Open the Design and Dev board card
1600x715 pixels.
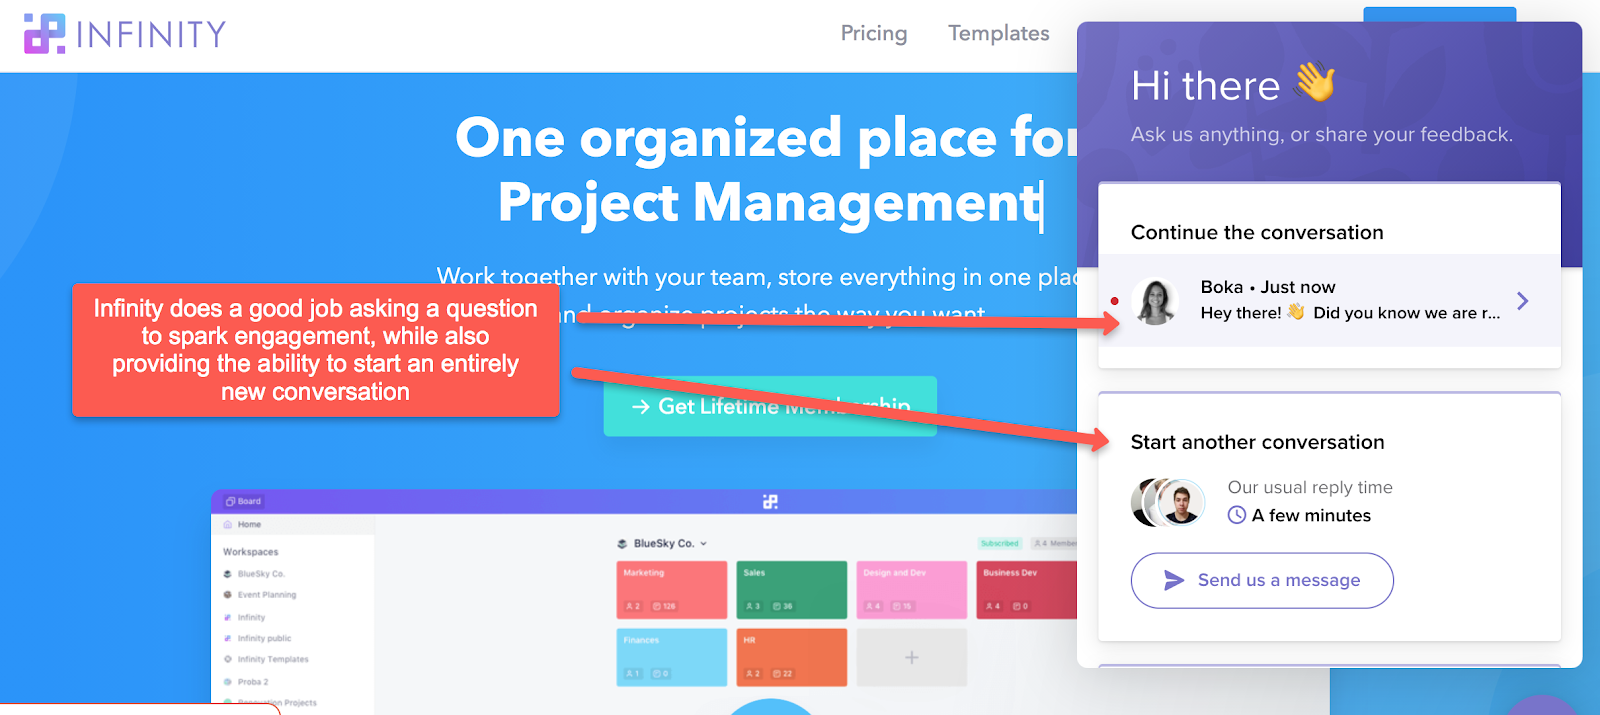(912, 590)
